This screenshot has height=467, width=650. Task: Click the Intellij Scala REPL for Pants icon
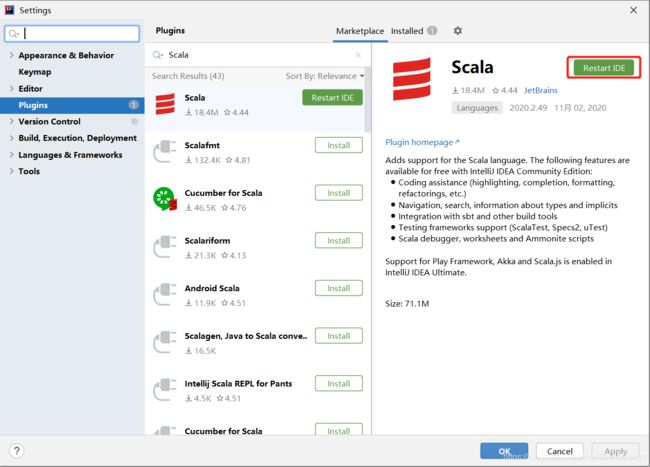tap(165, 390)
